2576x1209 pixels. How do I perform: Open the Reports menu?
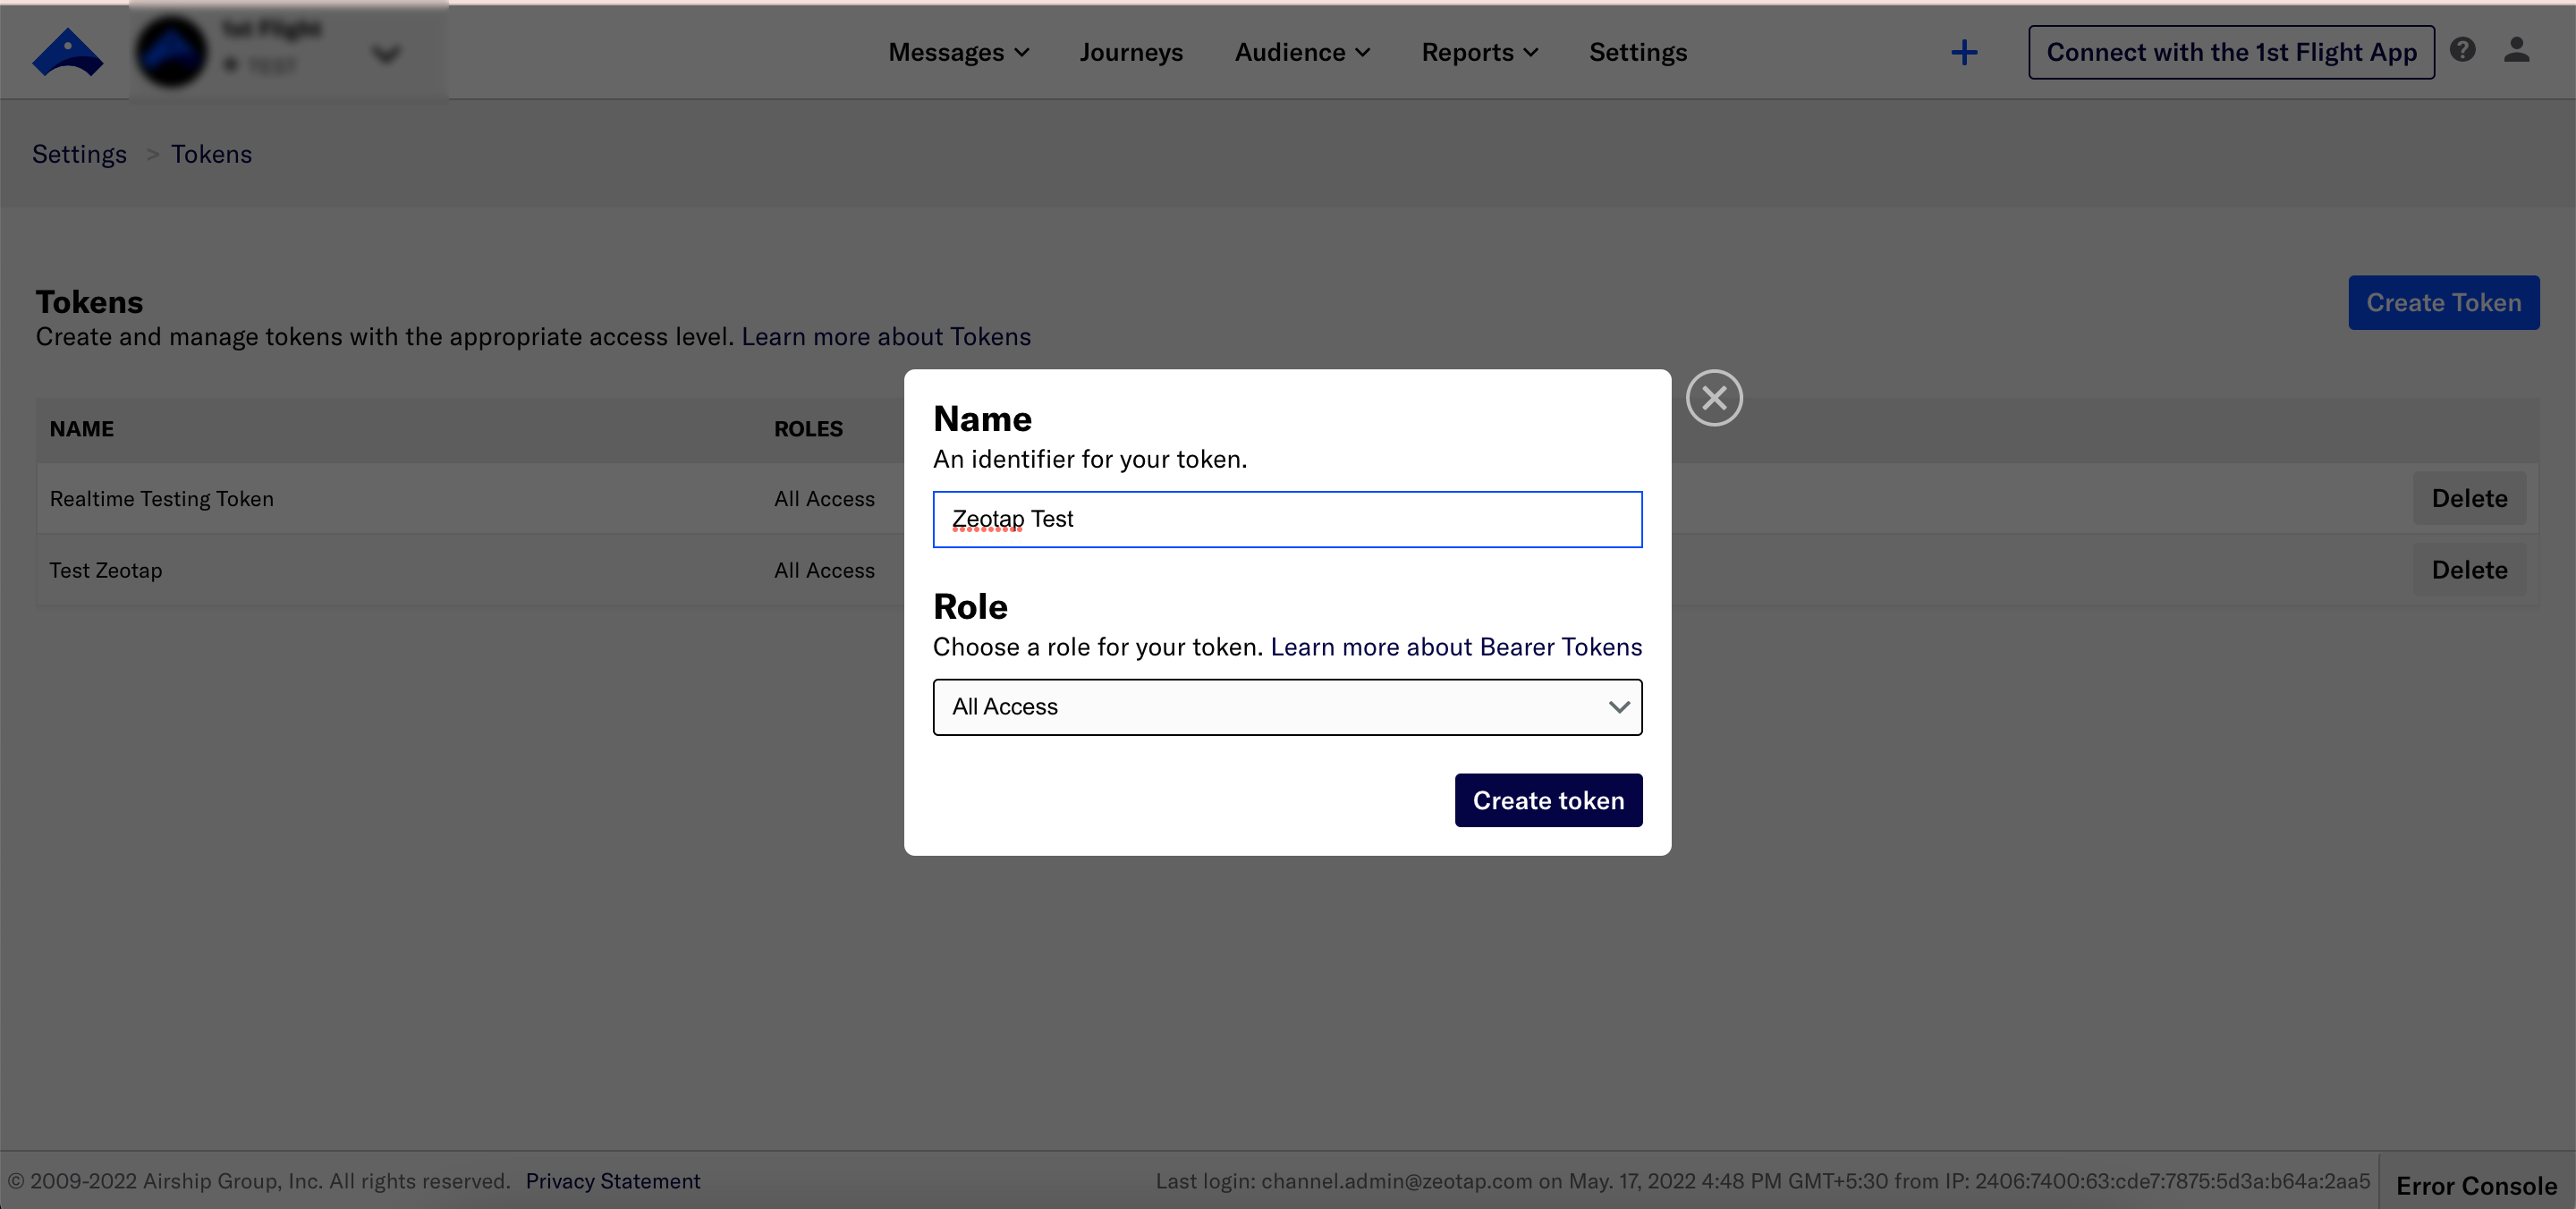[x=1479, y=52]
